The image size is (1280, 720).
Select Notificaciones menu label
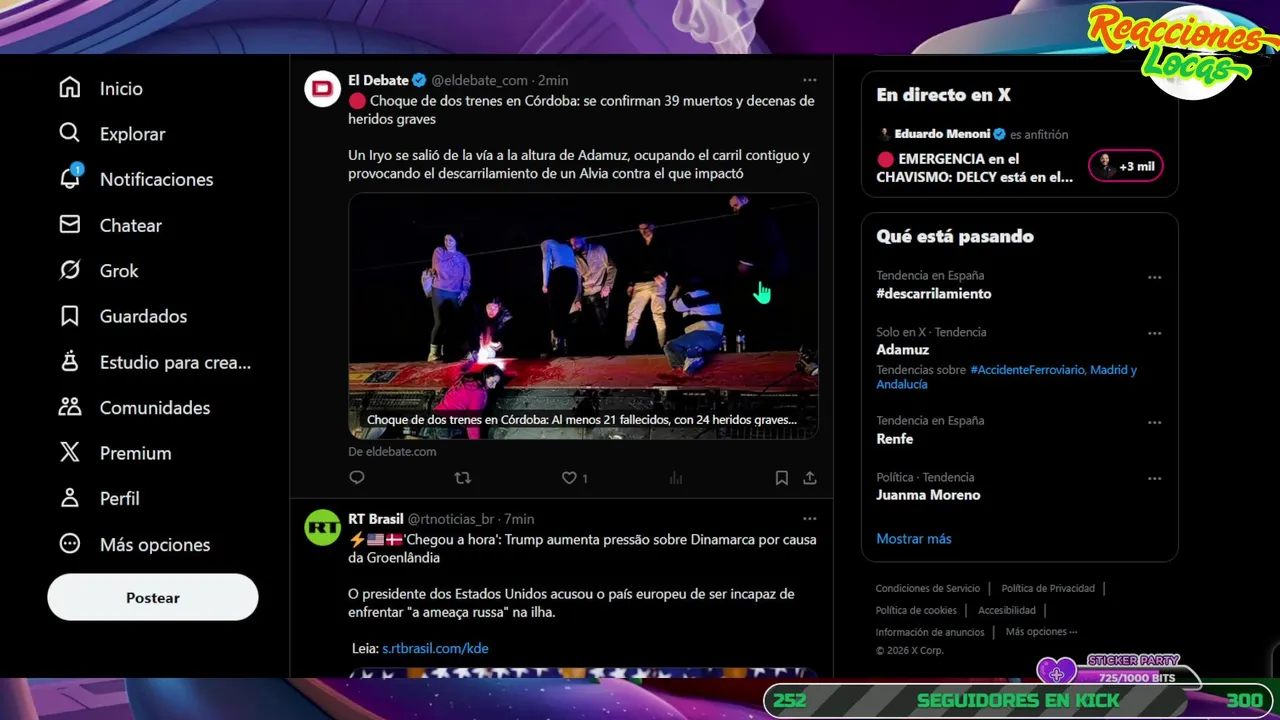click(156, 179)
